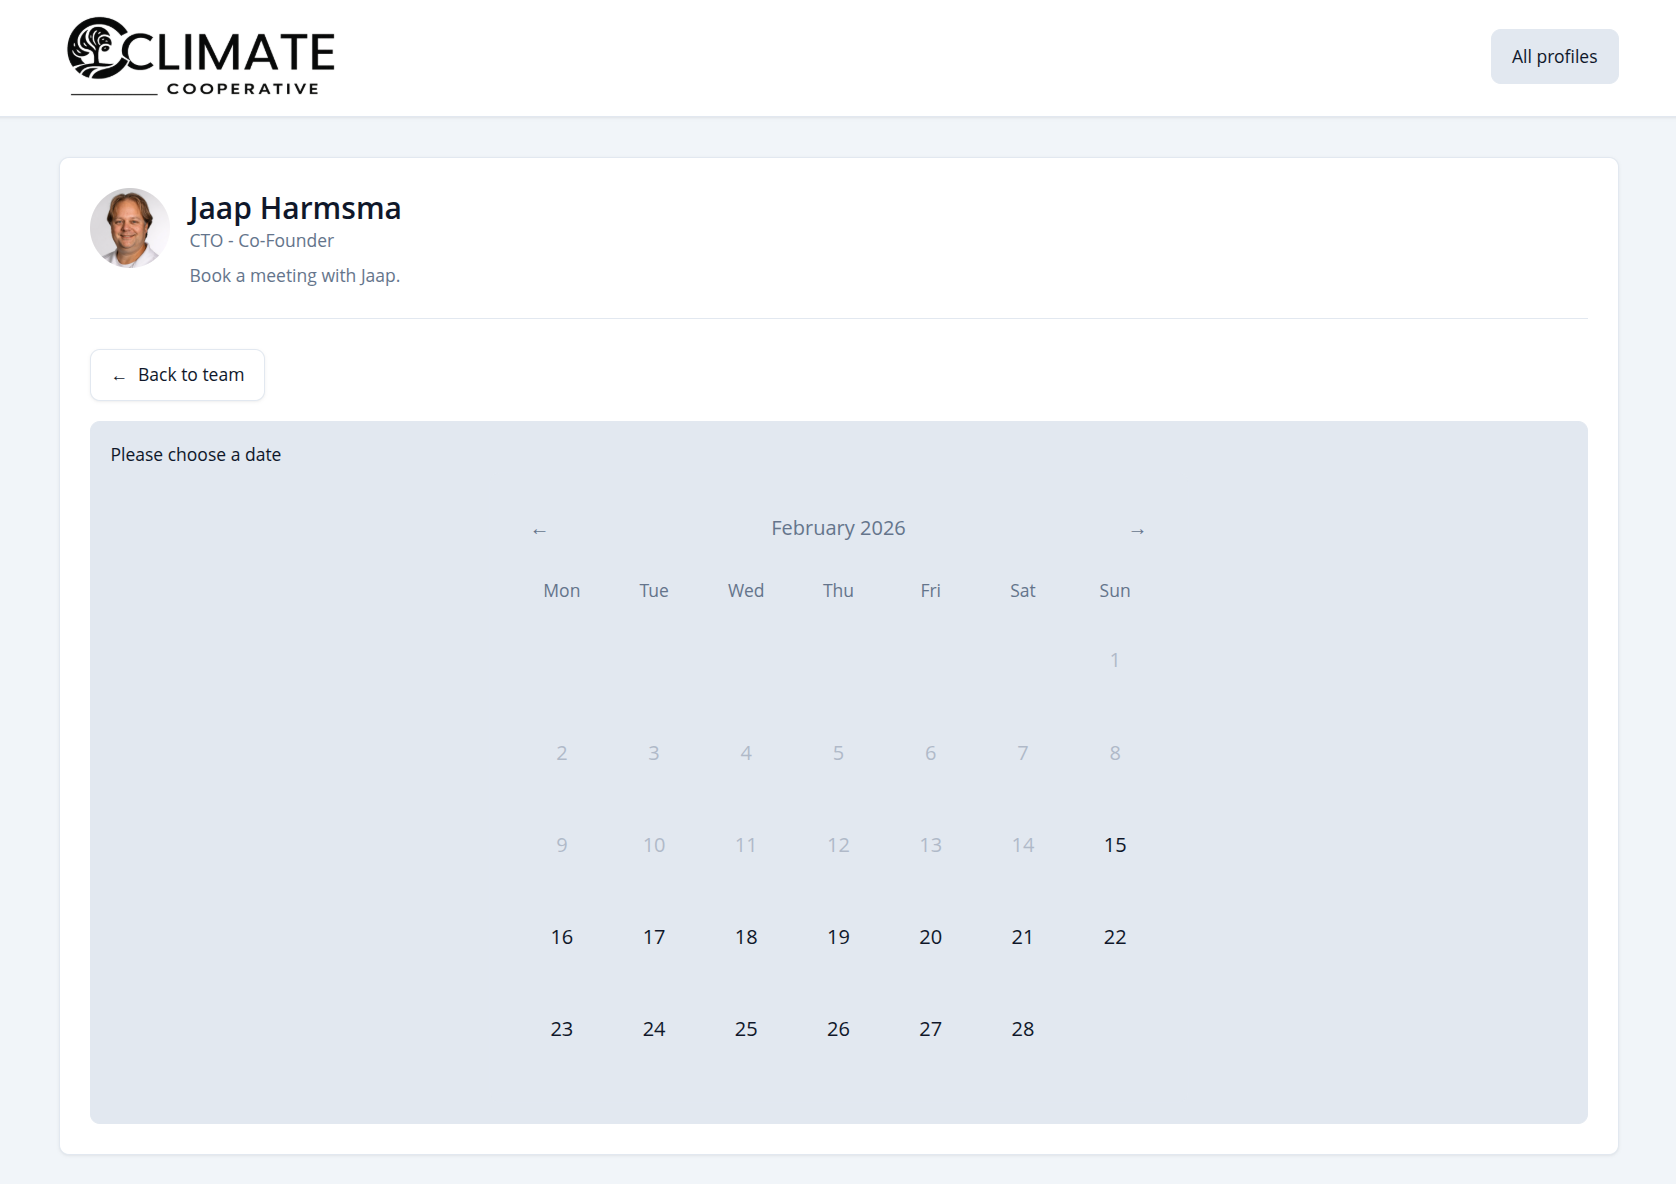Book on Thursday the 19th
This screenshot has height=1184, width=1676.
pyautogui.click(x=838, y=937)
